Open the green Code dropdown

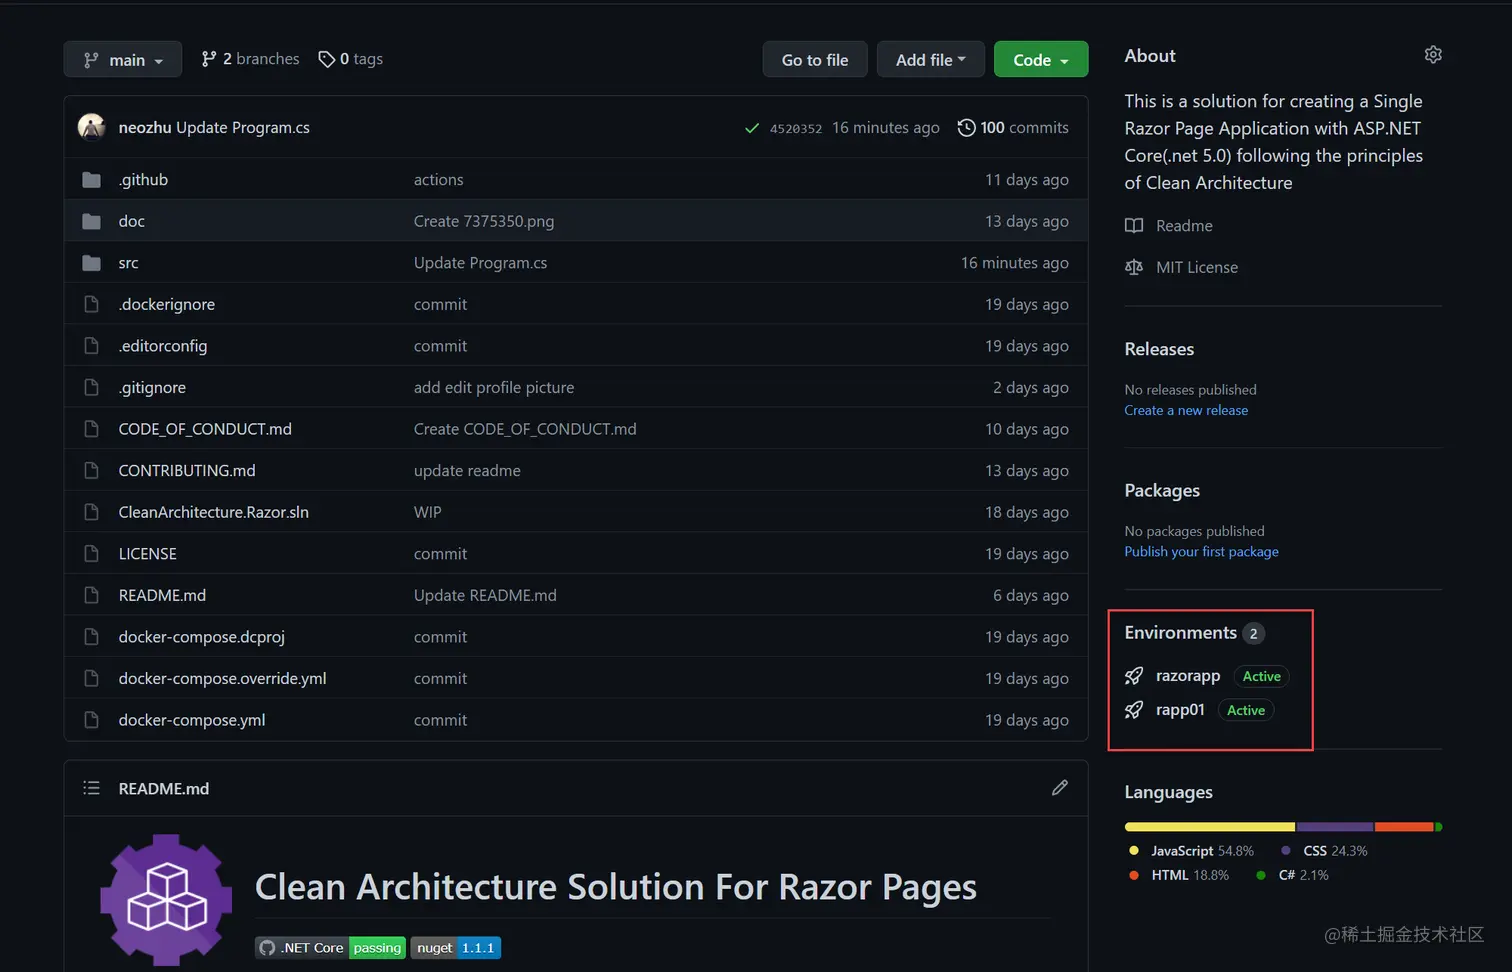click(1041, 59)
